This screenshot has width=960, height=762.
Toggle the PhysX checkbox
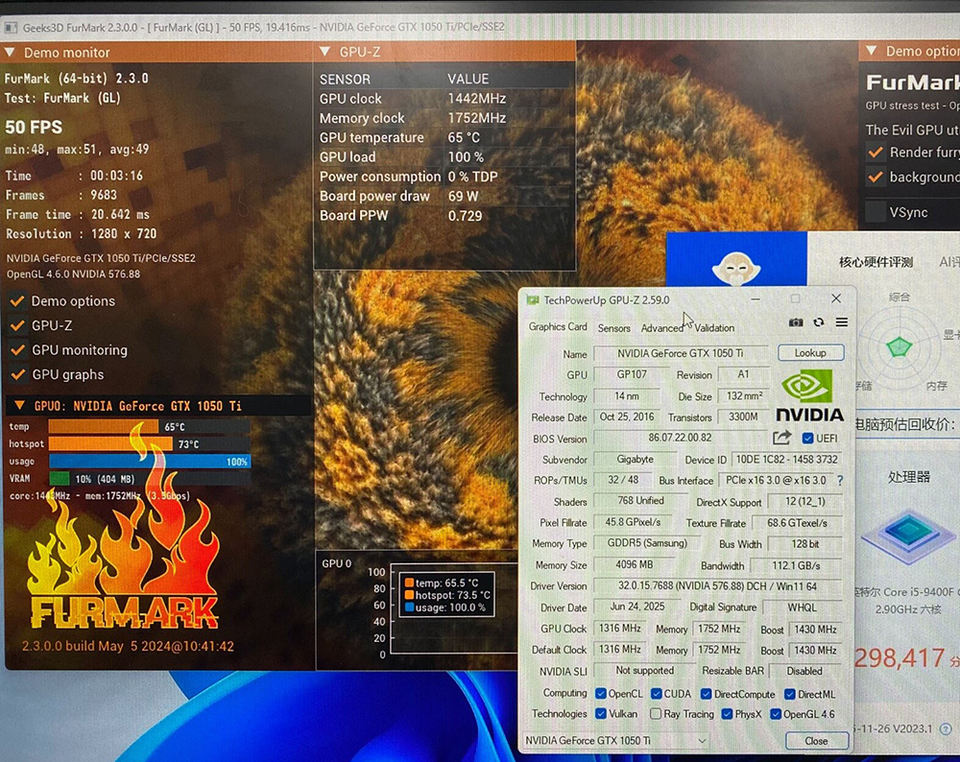point(727,714)
